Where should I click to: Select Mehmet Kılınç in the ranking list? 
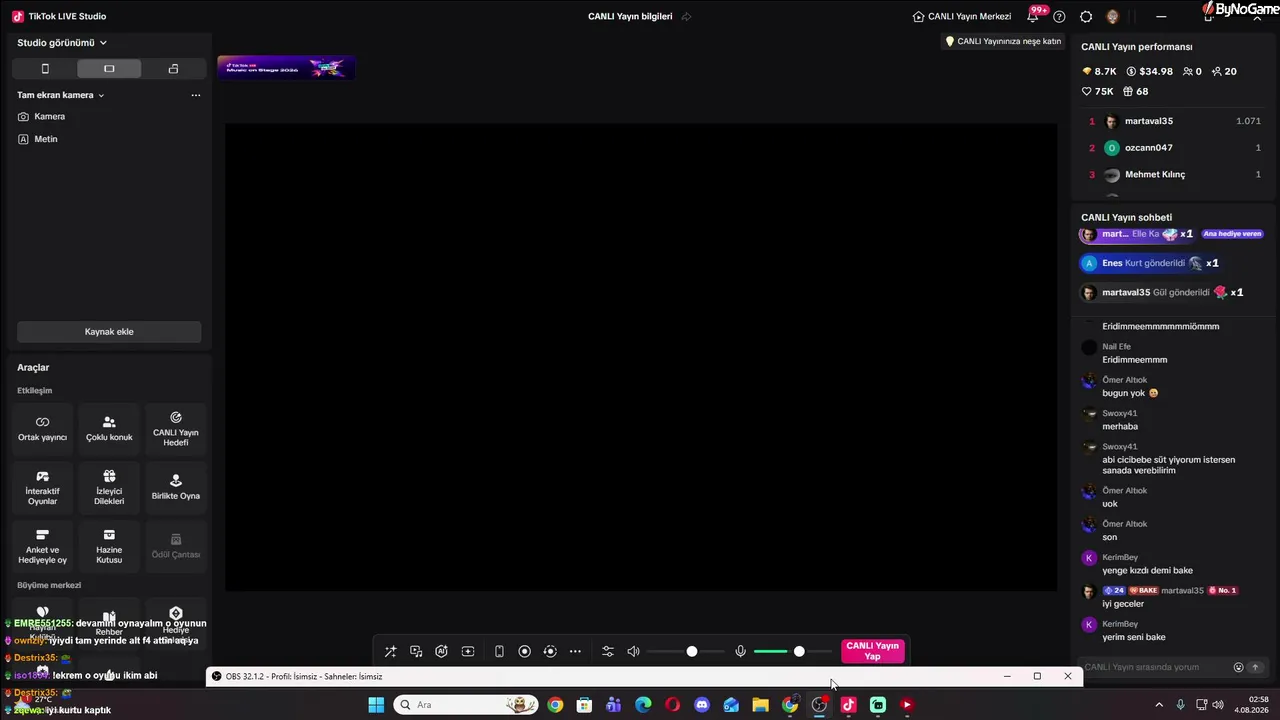click(1172, 175)
